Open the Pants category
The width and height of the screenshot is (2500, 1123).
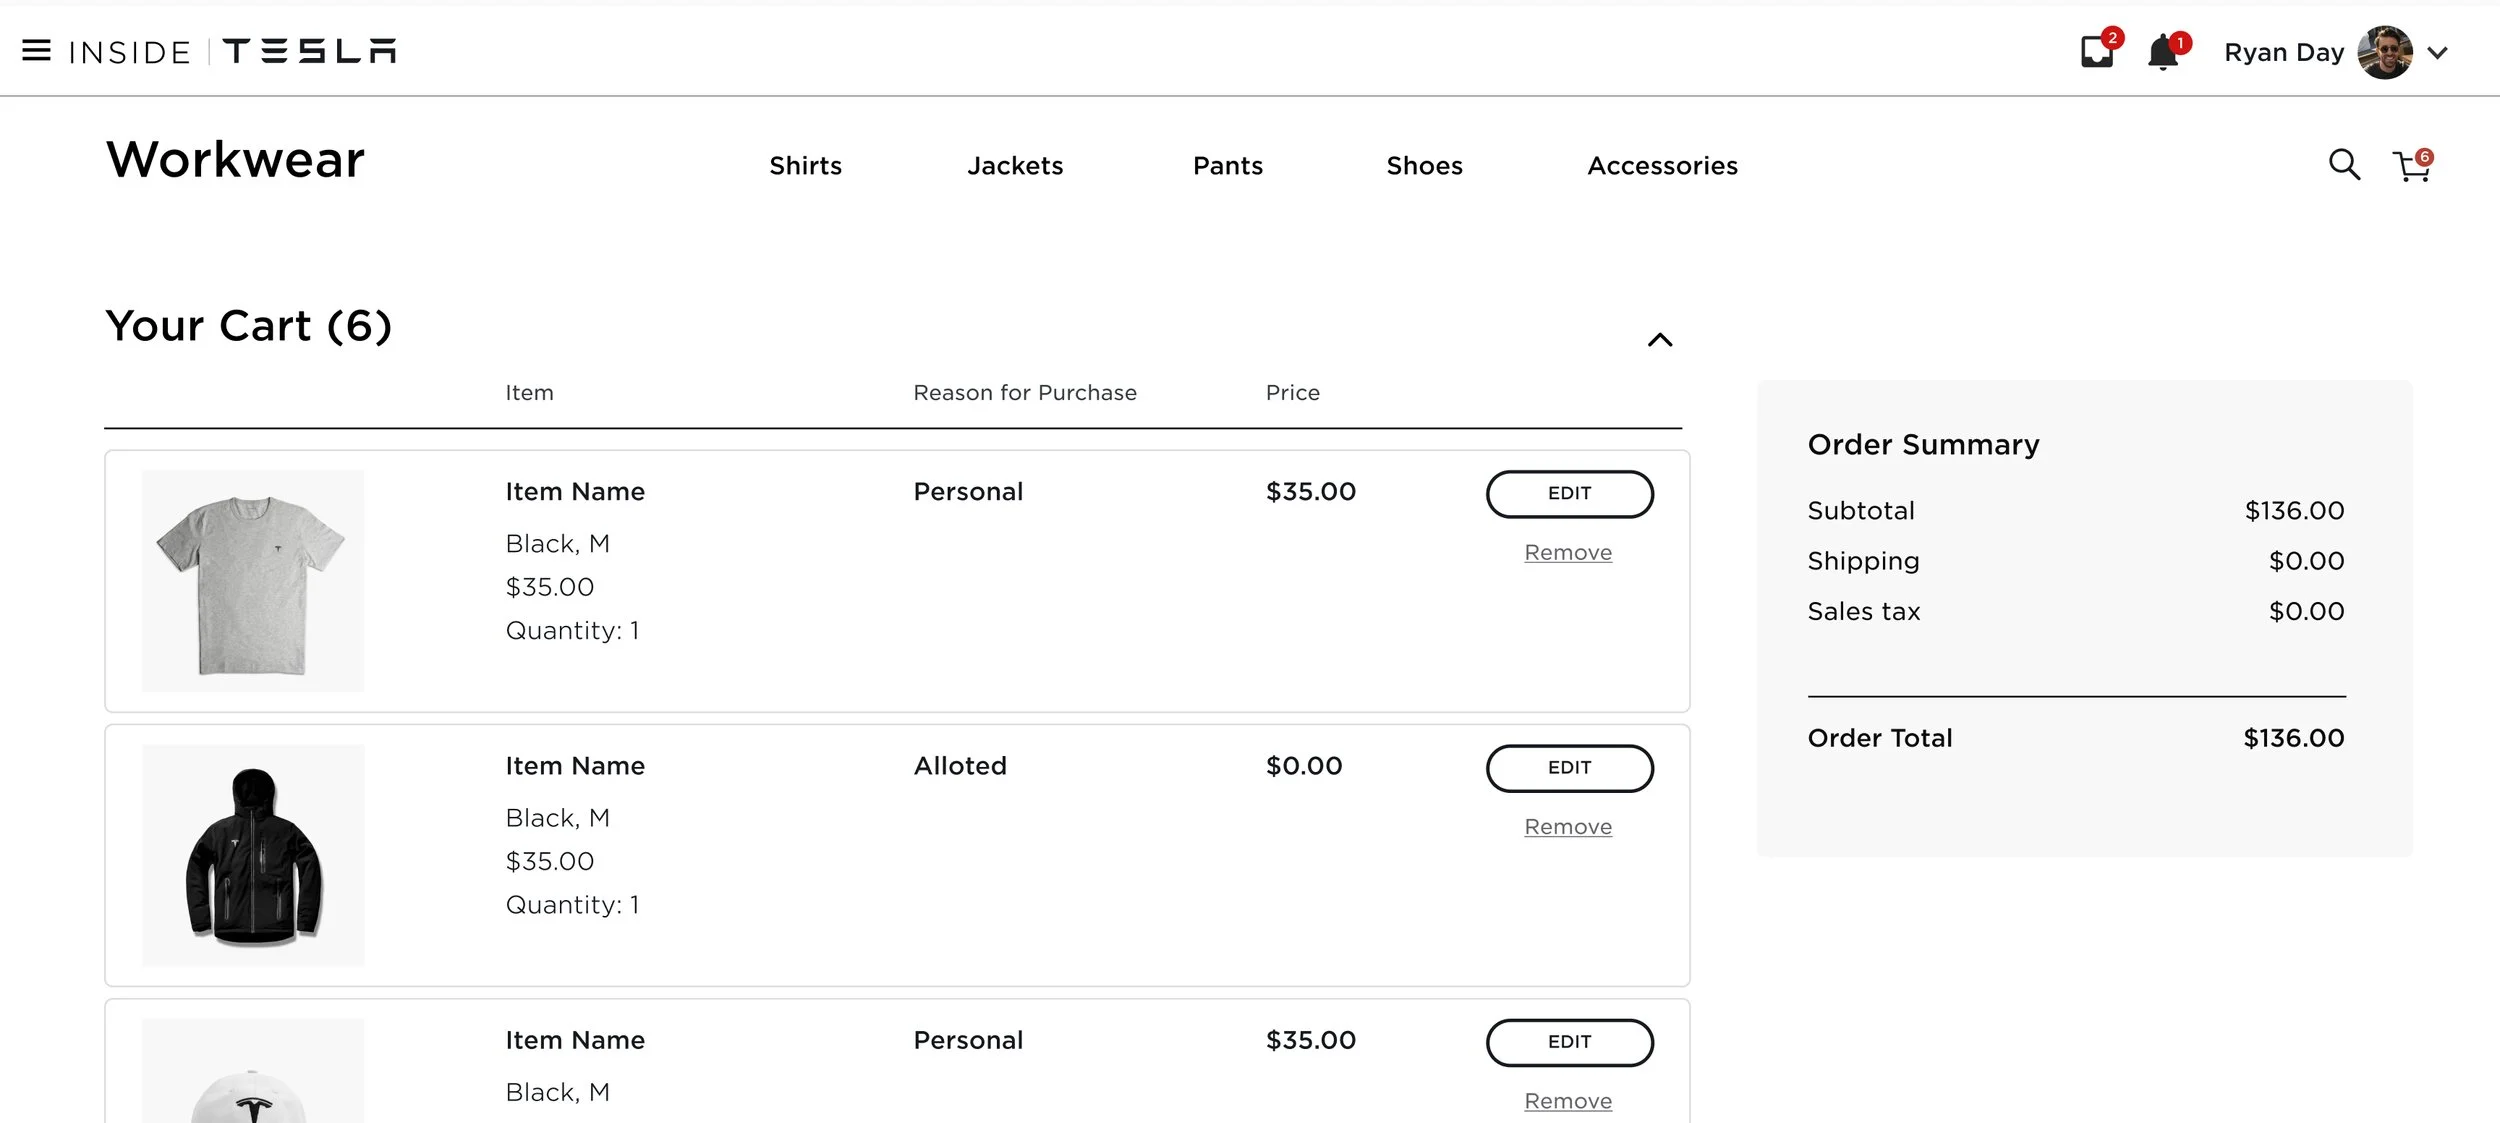1228,166
